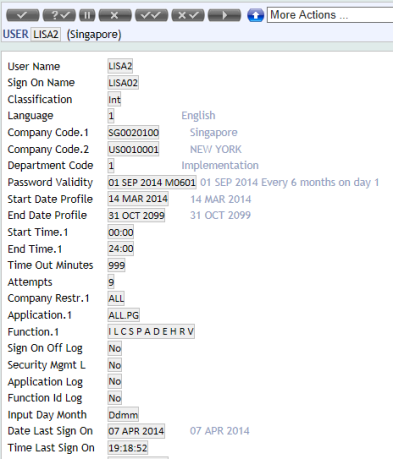Click Input Day Month field Ddmm
This screenshot has height=459, width=393.
click(x=123, y=415)
